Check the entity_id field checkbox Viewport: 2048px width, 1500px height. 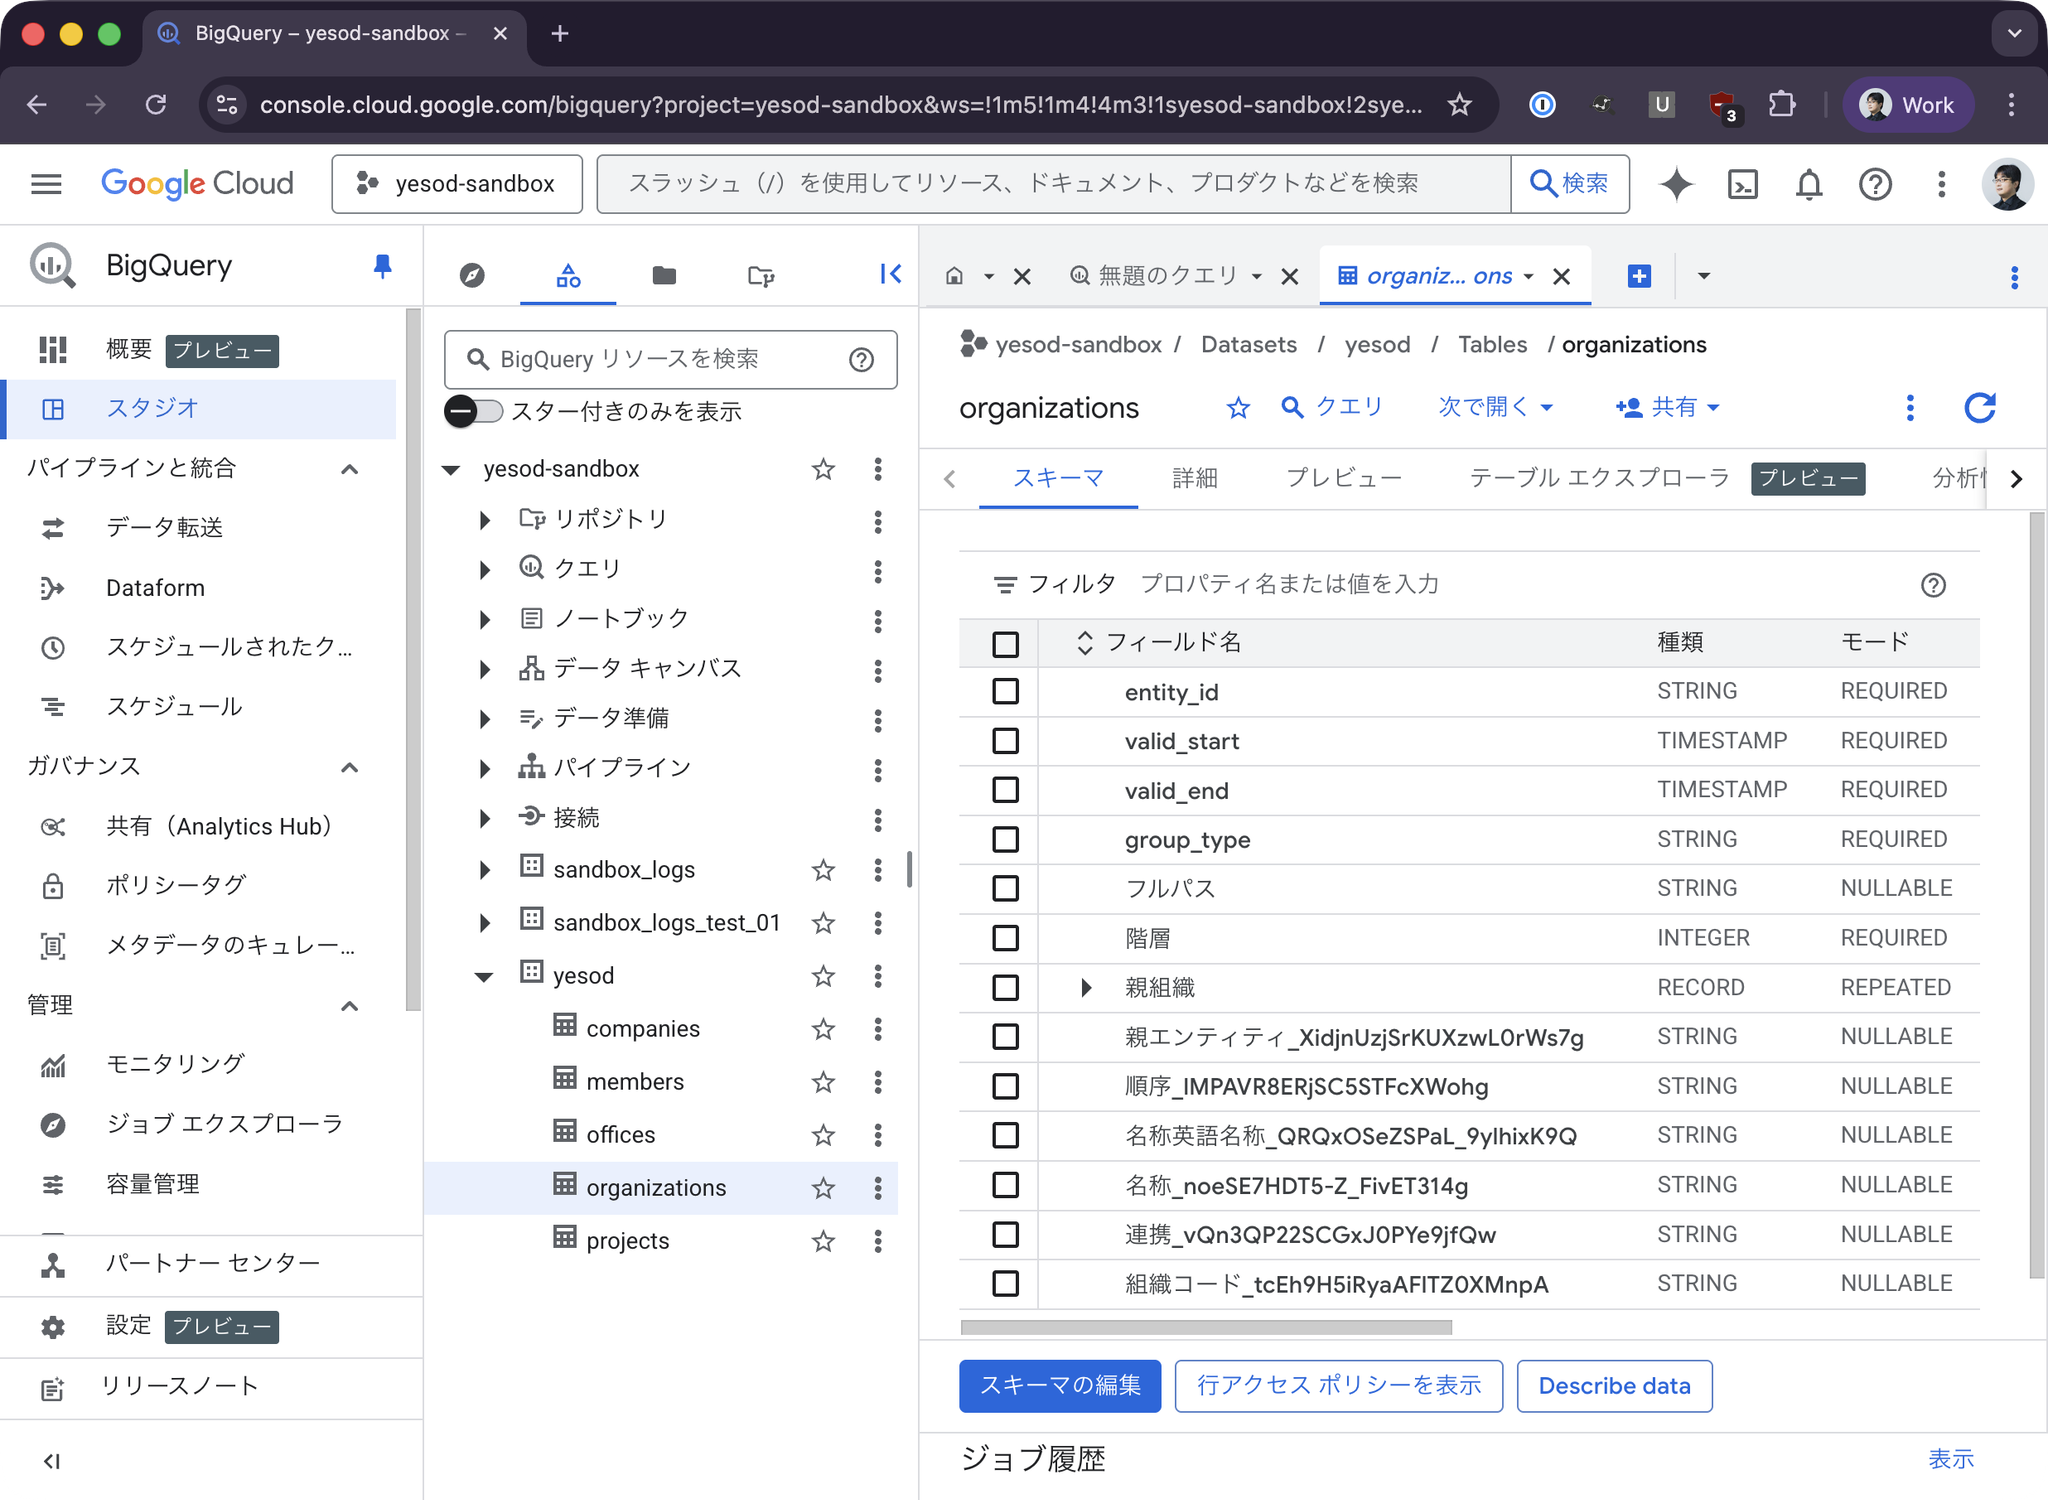tap(1005, 692)
